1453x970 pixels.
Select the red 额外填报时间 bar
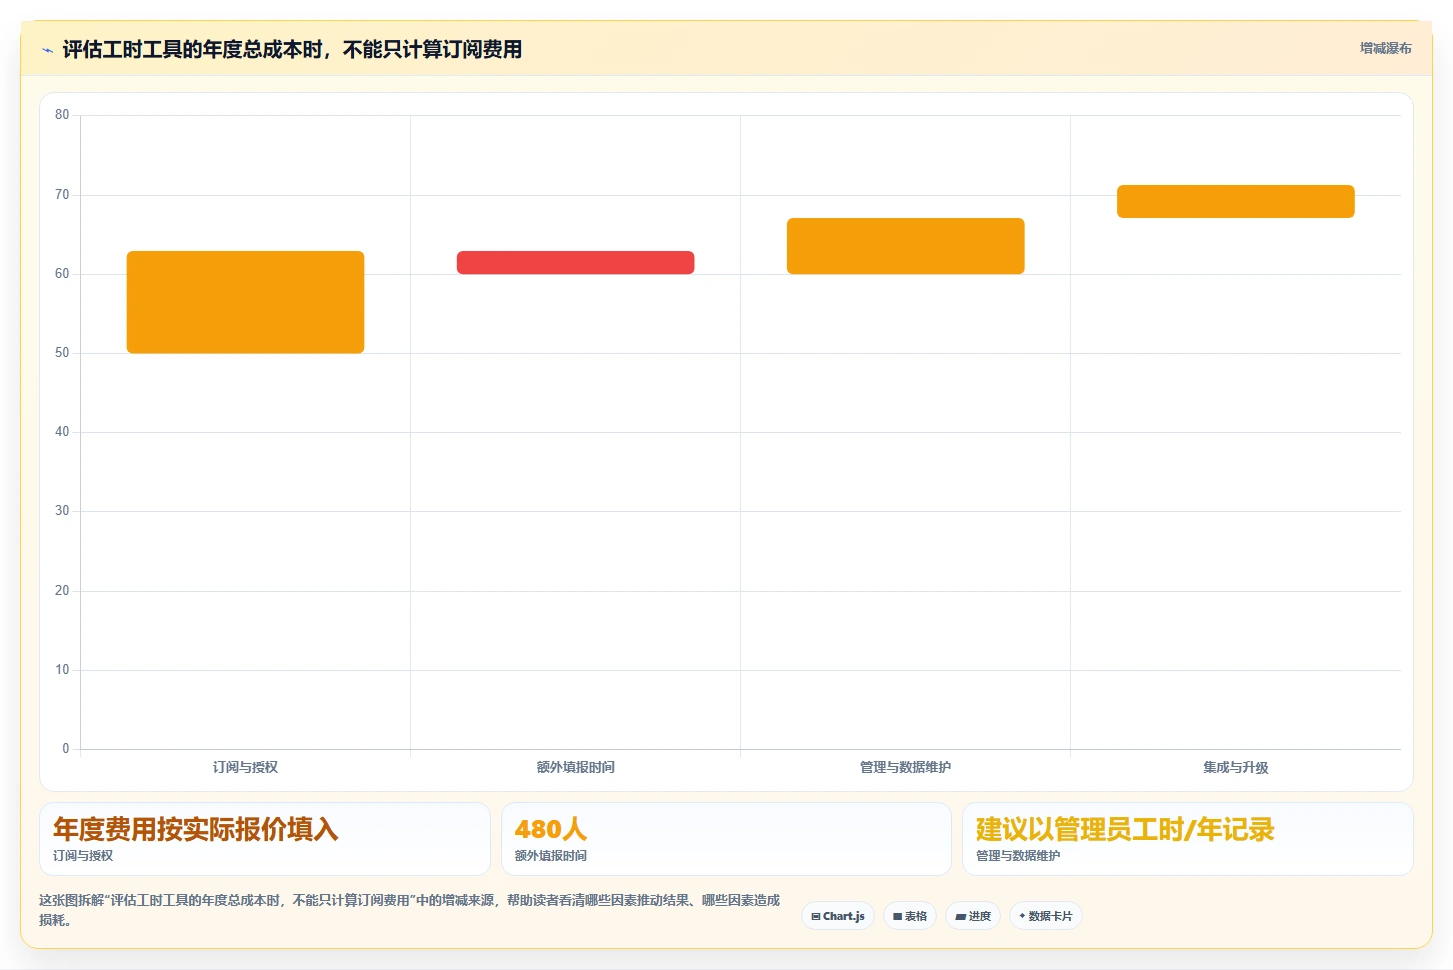(x=575, y=262)
